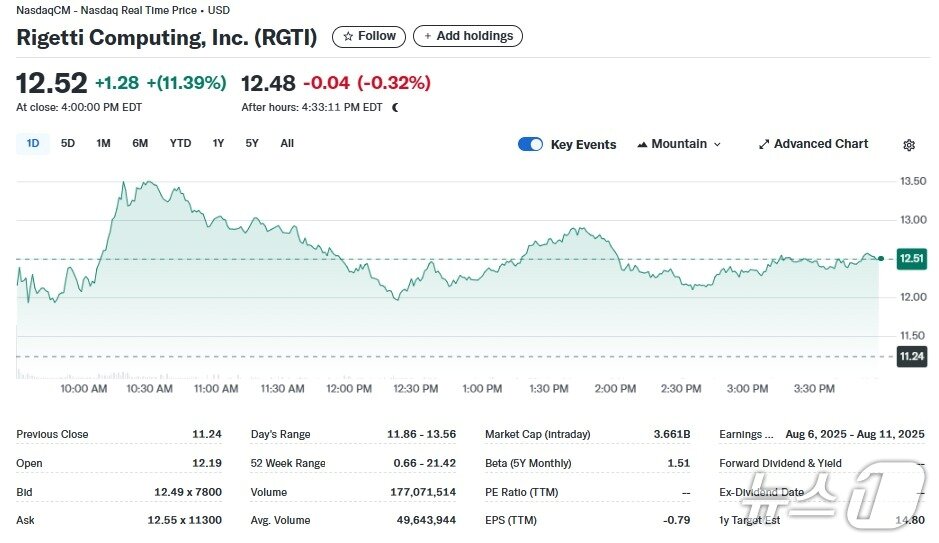Toggle the Key Events switch
The width and height of the screenshot is (939, 543).
[530, 144]
